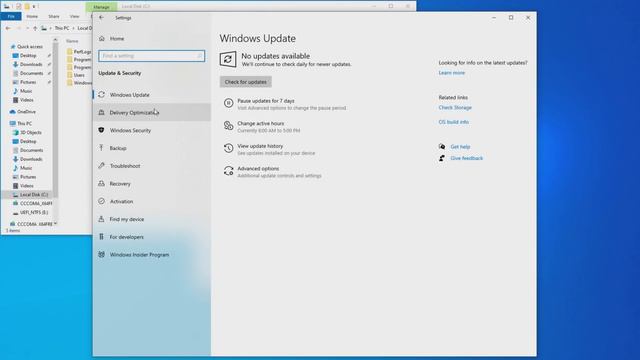The height and width of the screenshot is (360, 640).
Task: Click the search magnifier in Find a setting
Action: 200,56
